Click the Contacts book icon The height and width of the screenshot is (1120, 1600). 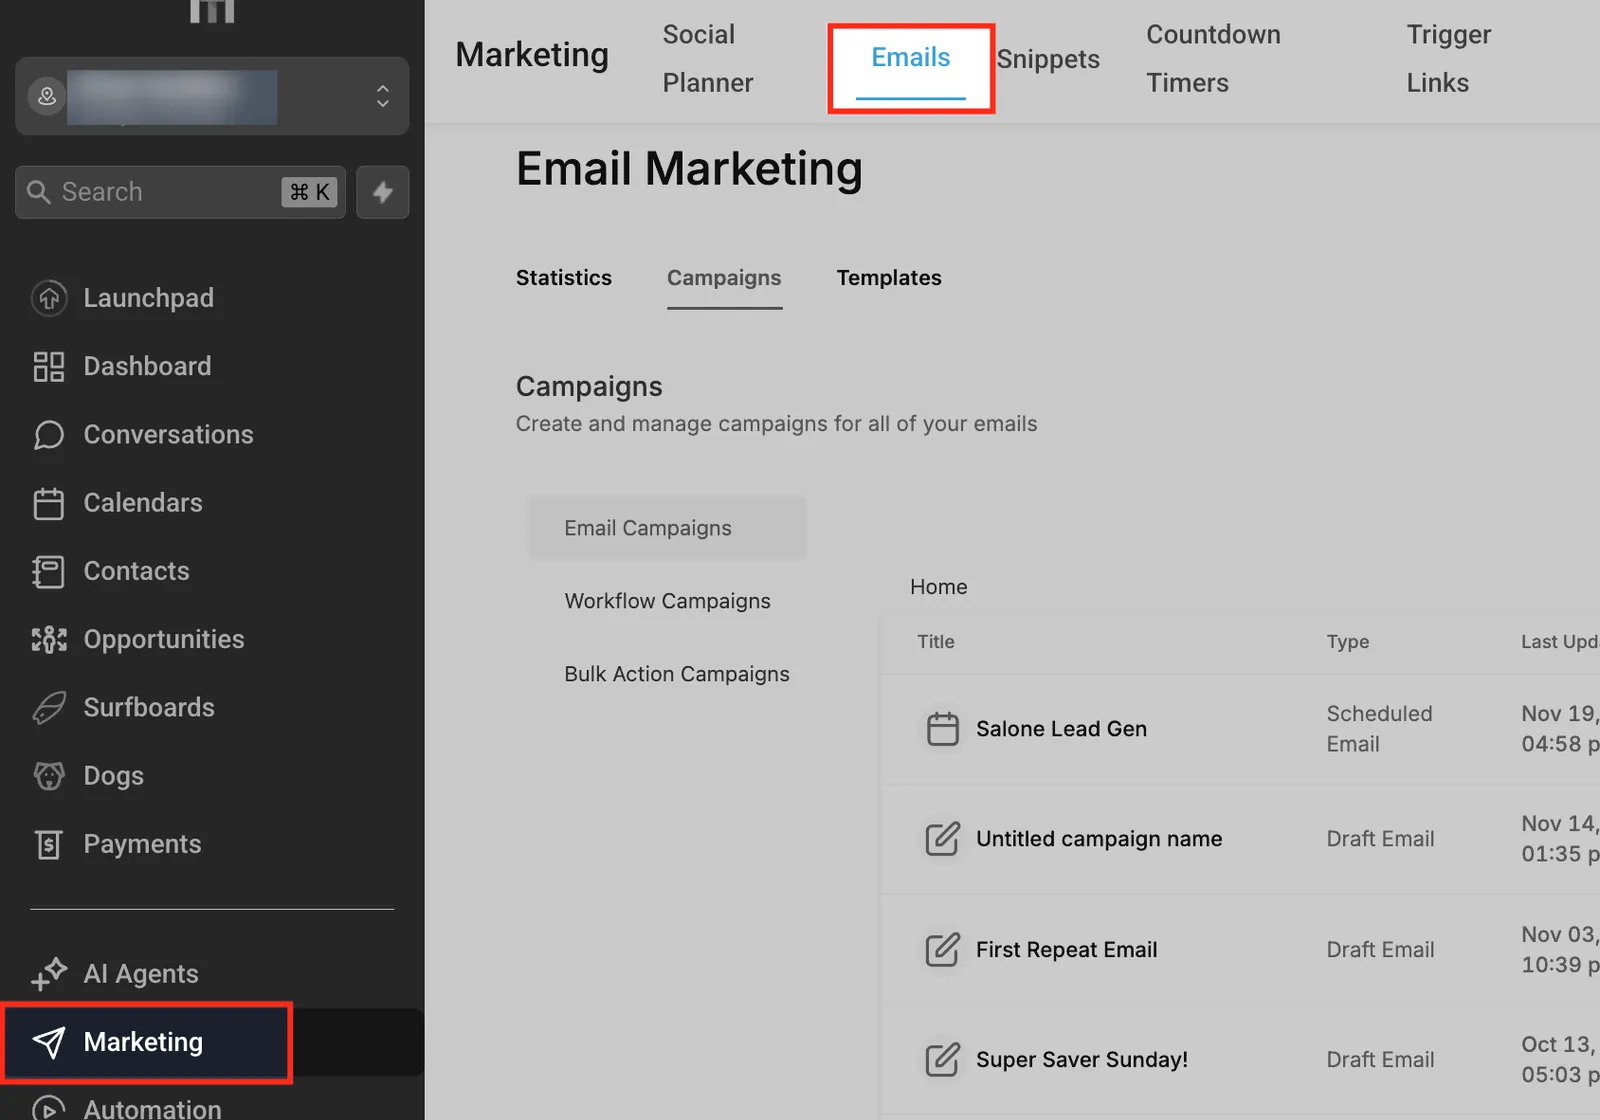(x=49, y=571)
